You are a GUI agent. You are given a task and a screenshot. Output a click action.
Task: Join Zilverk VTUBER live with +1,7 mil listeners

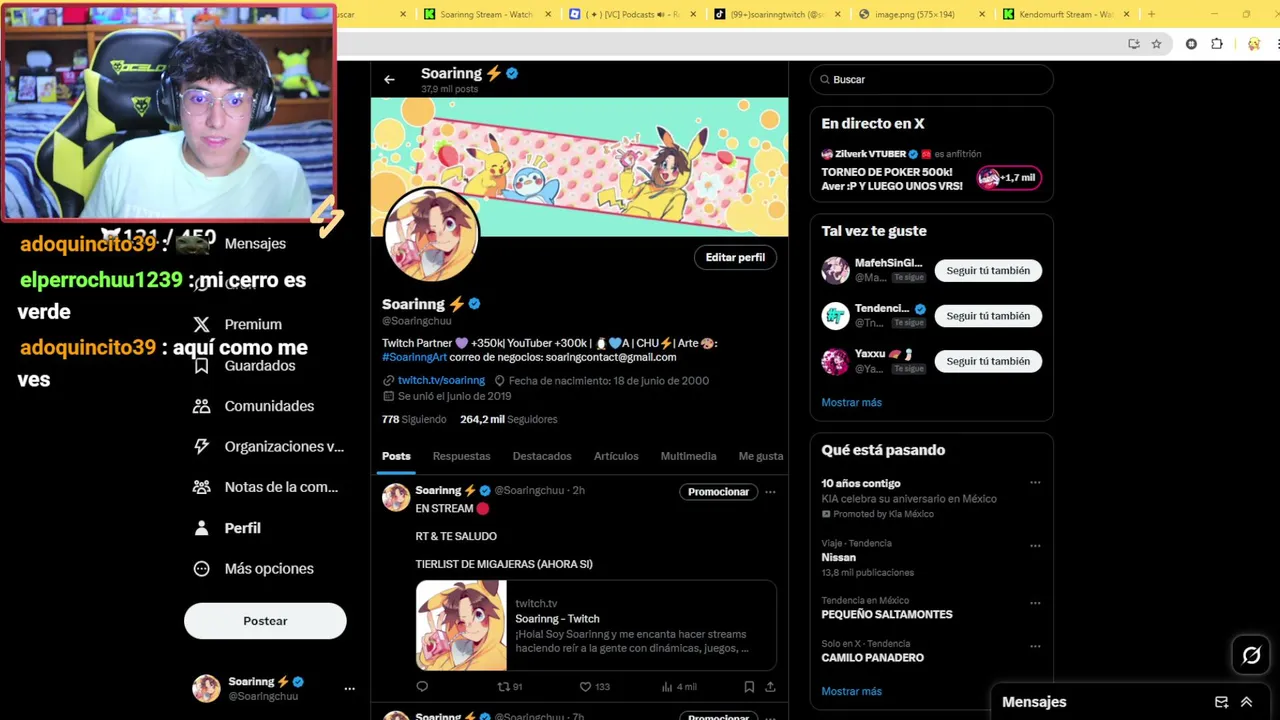click(x=1008, y=178)
